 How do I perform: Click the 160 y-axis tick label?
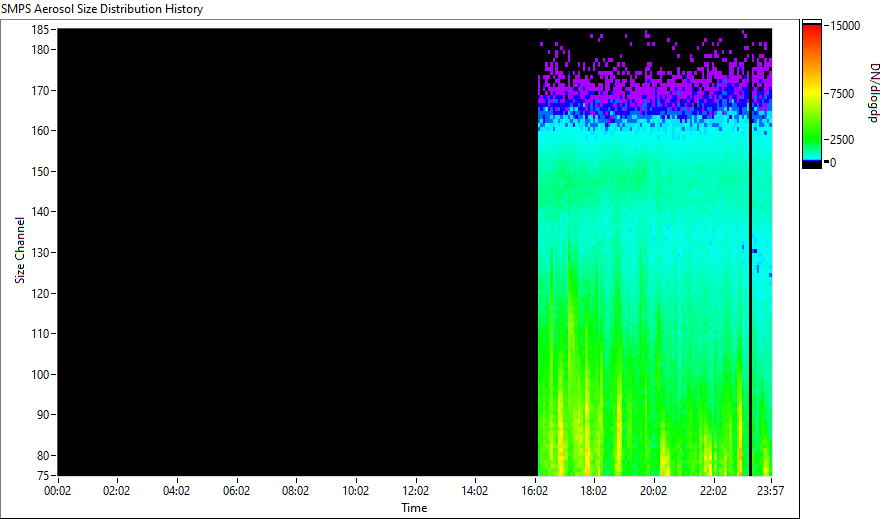coord(40,130)
